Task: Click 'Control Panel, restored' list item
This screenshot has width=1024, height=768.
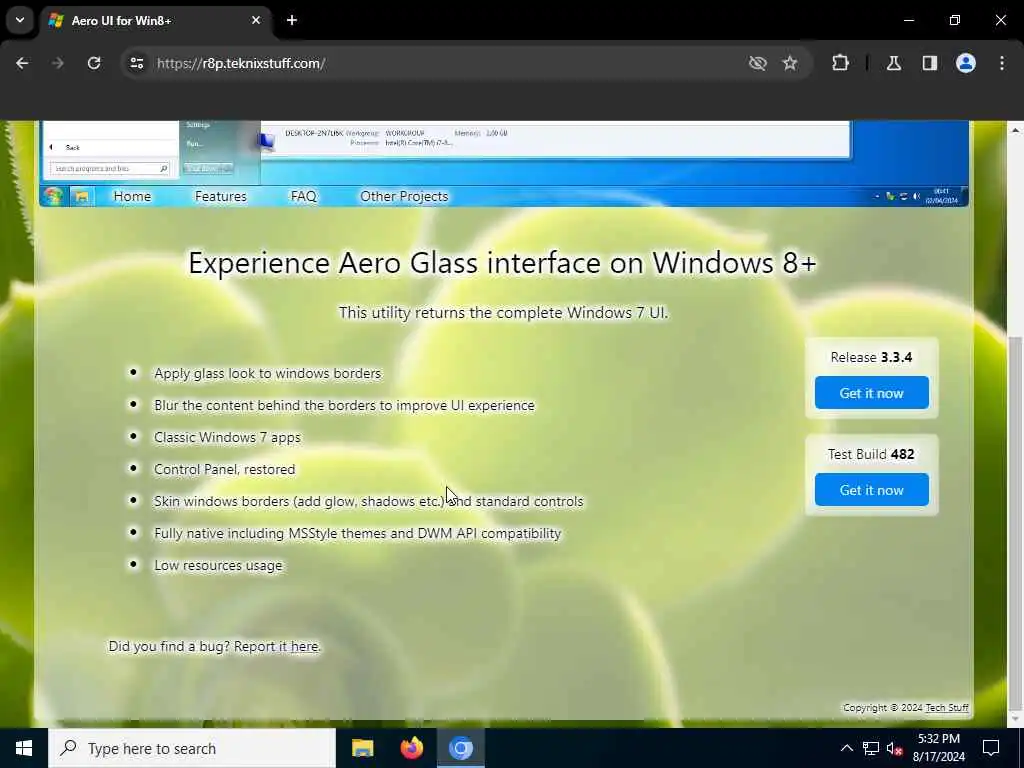Action: (x=225, y=470)
